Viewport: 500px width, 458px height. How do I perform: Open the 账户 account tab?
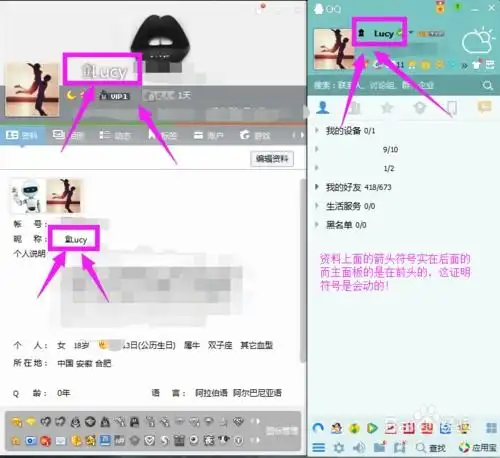pos(209,135)
